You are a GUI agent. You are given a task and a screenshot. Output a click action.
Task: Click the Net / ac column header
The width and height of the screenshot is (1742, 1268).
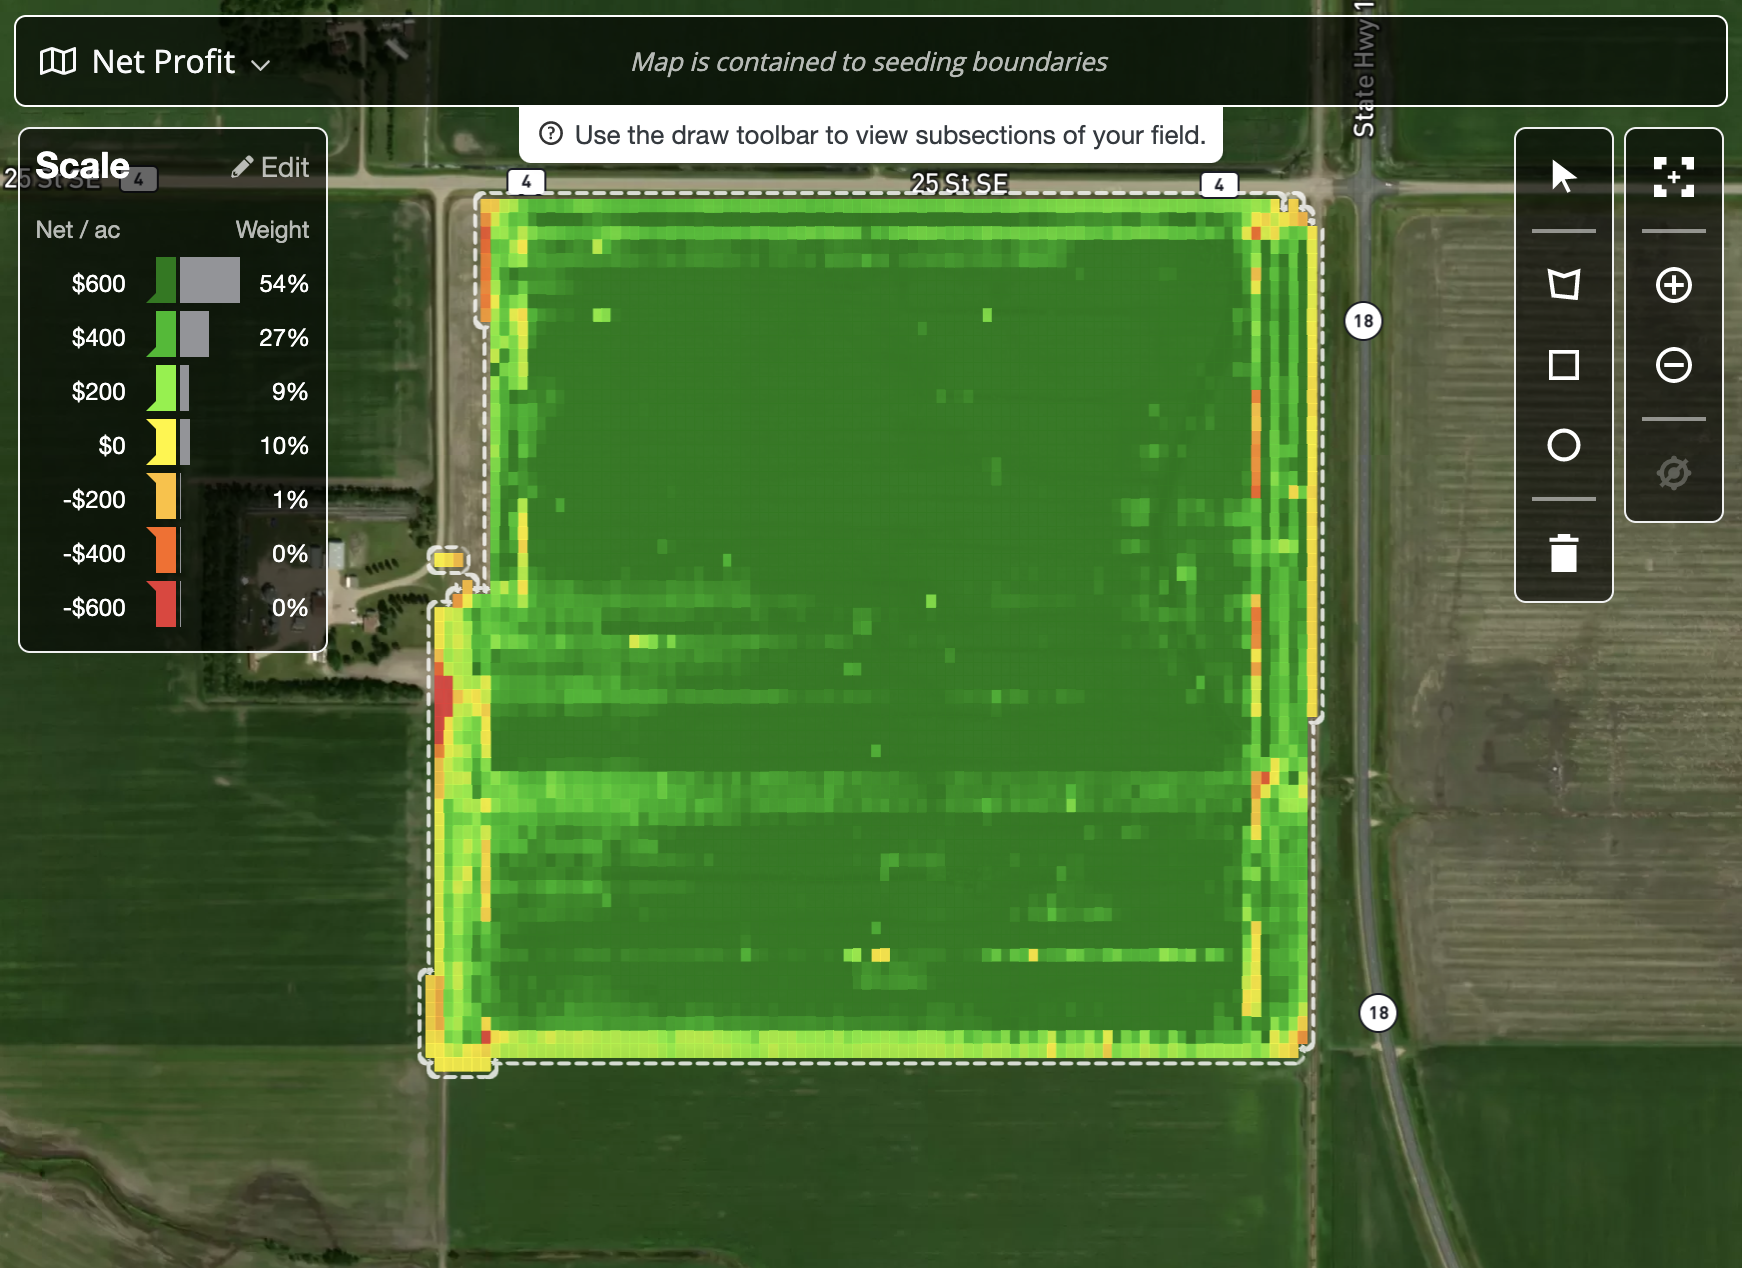click(78, 229)
